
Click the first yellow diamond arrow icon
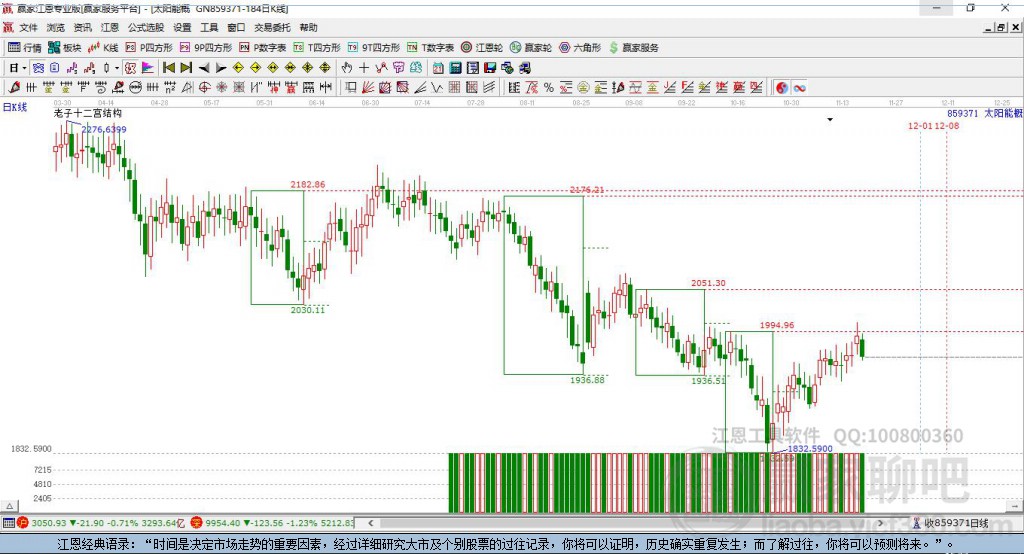(238, 68)
